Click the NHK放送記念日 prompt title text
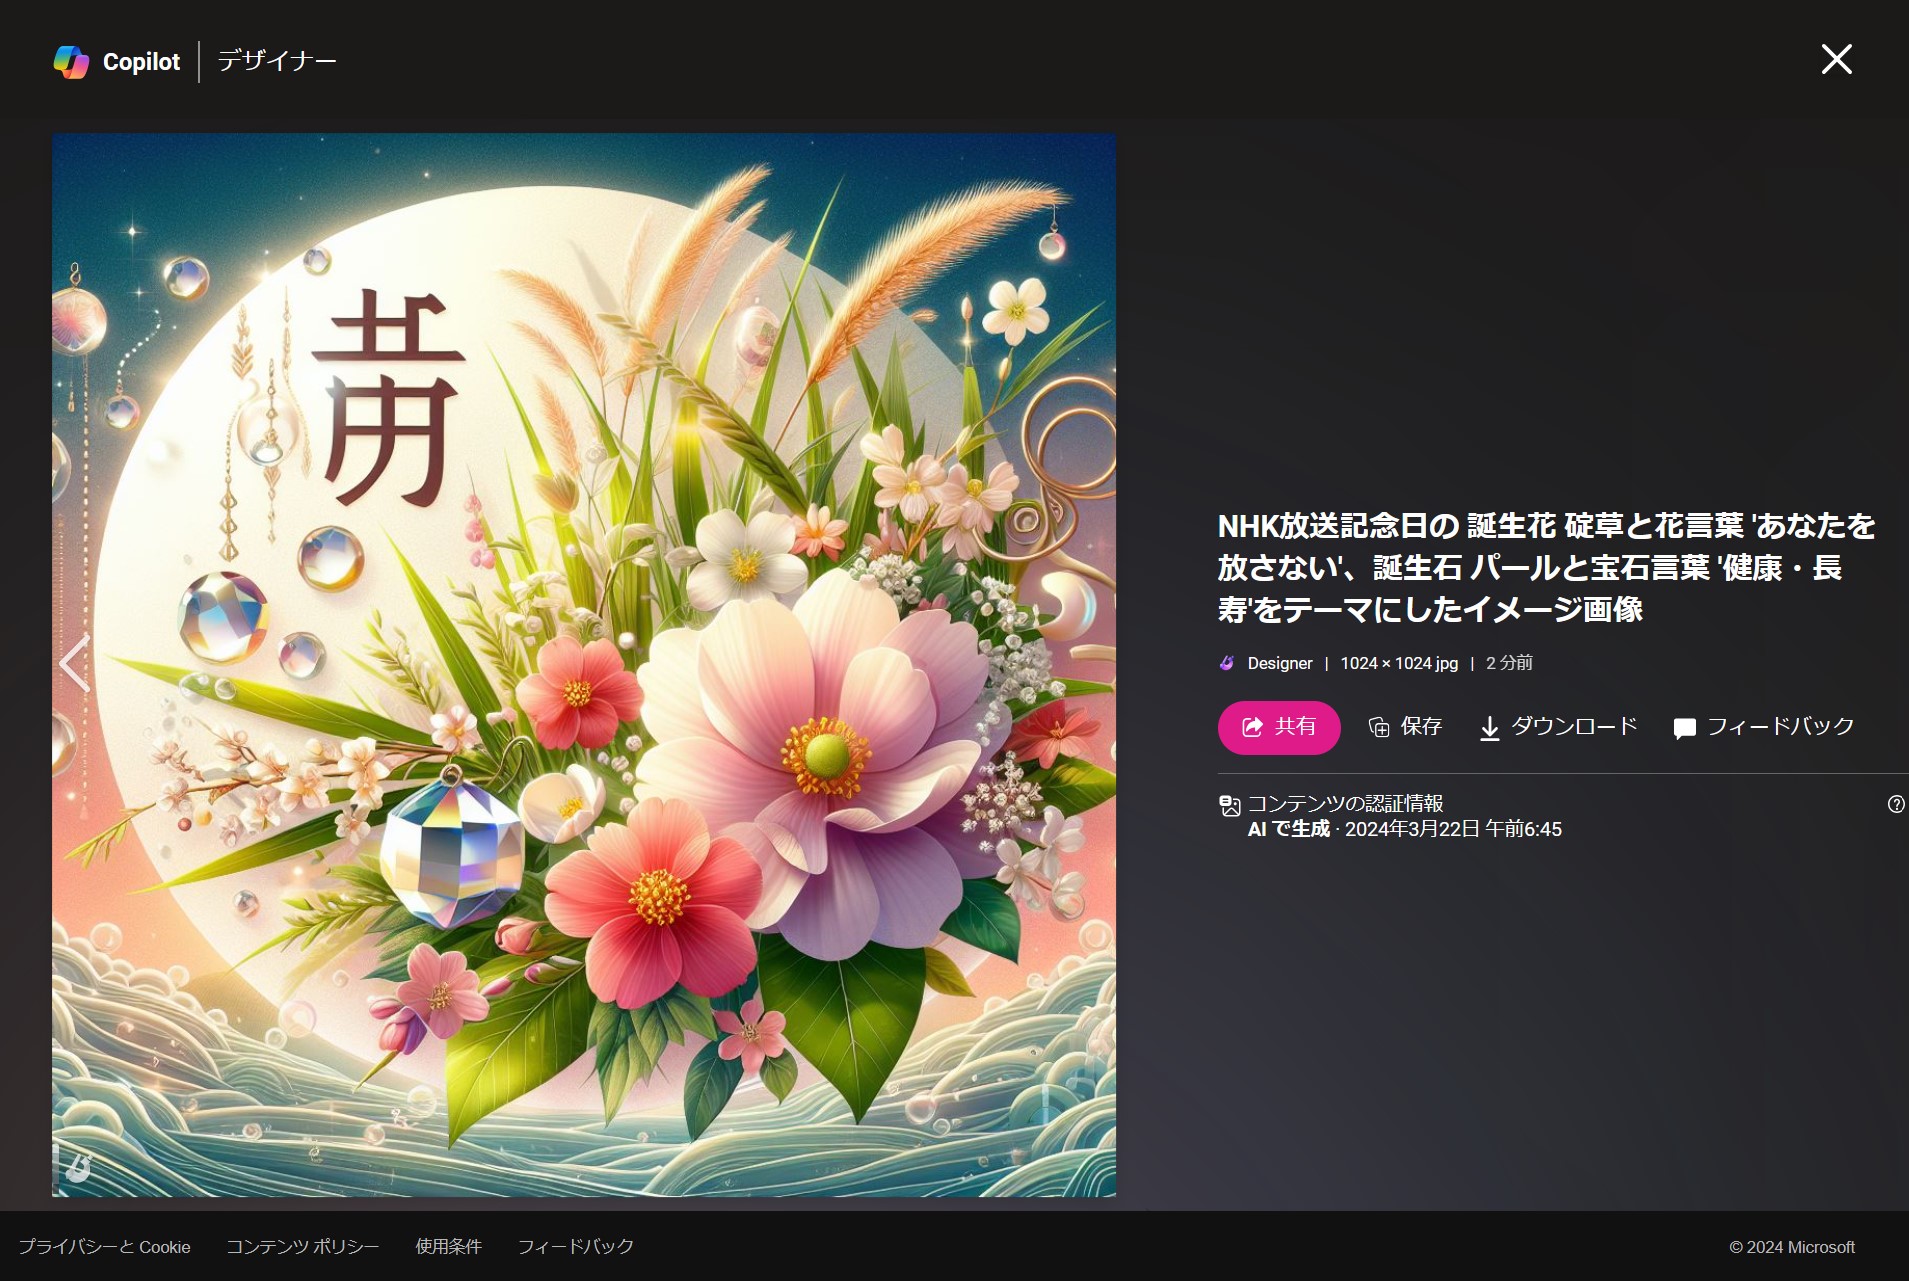1909x1281 pixels. (x=1545, y=567)
